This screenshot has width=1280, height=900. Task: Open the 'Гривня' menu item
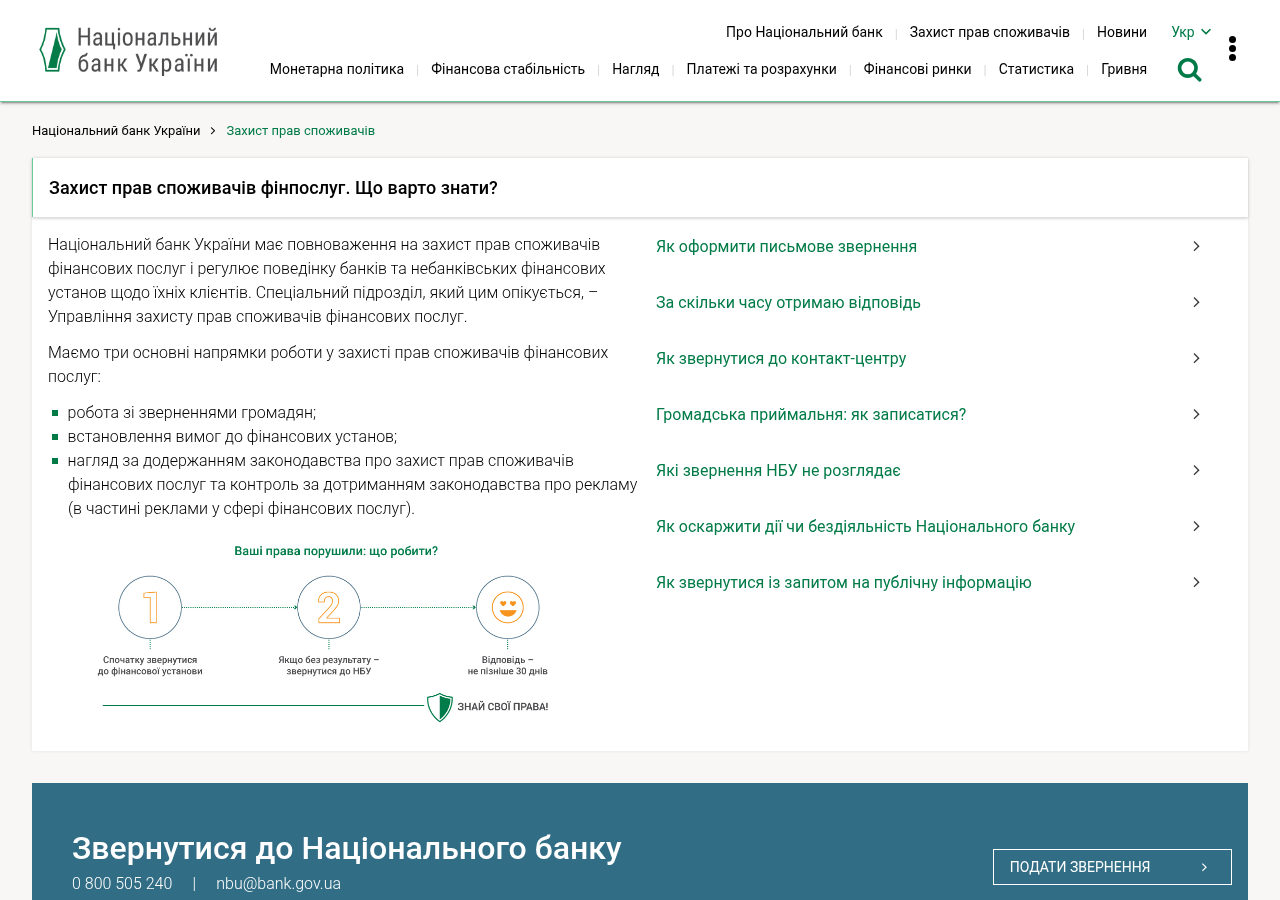1124,69
